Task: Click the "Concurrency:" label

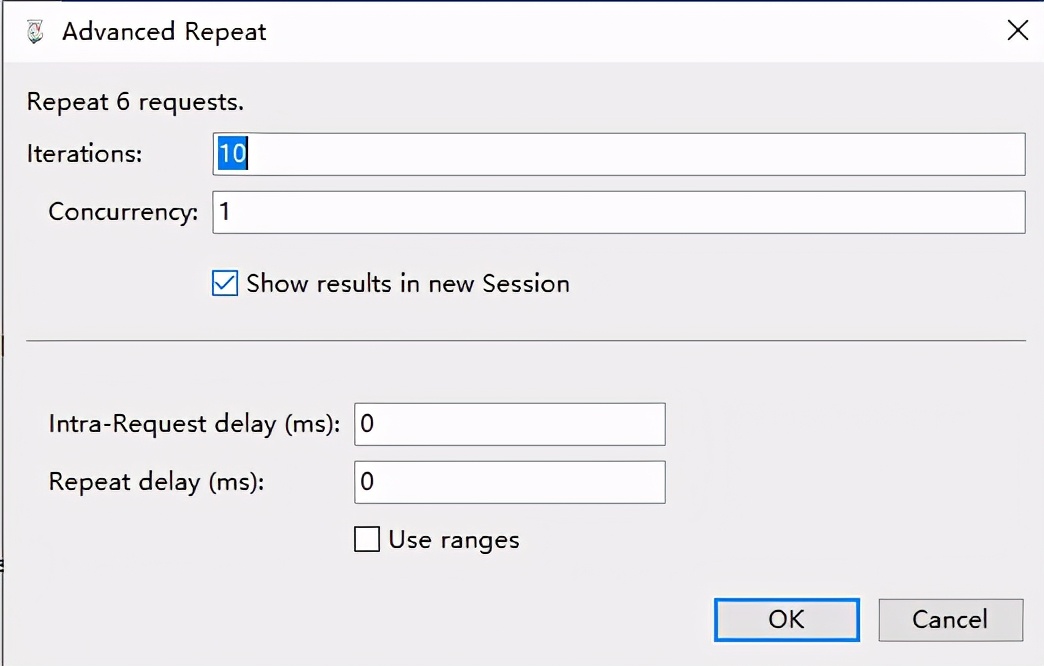Action: click(x=123, y=212)
